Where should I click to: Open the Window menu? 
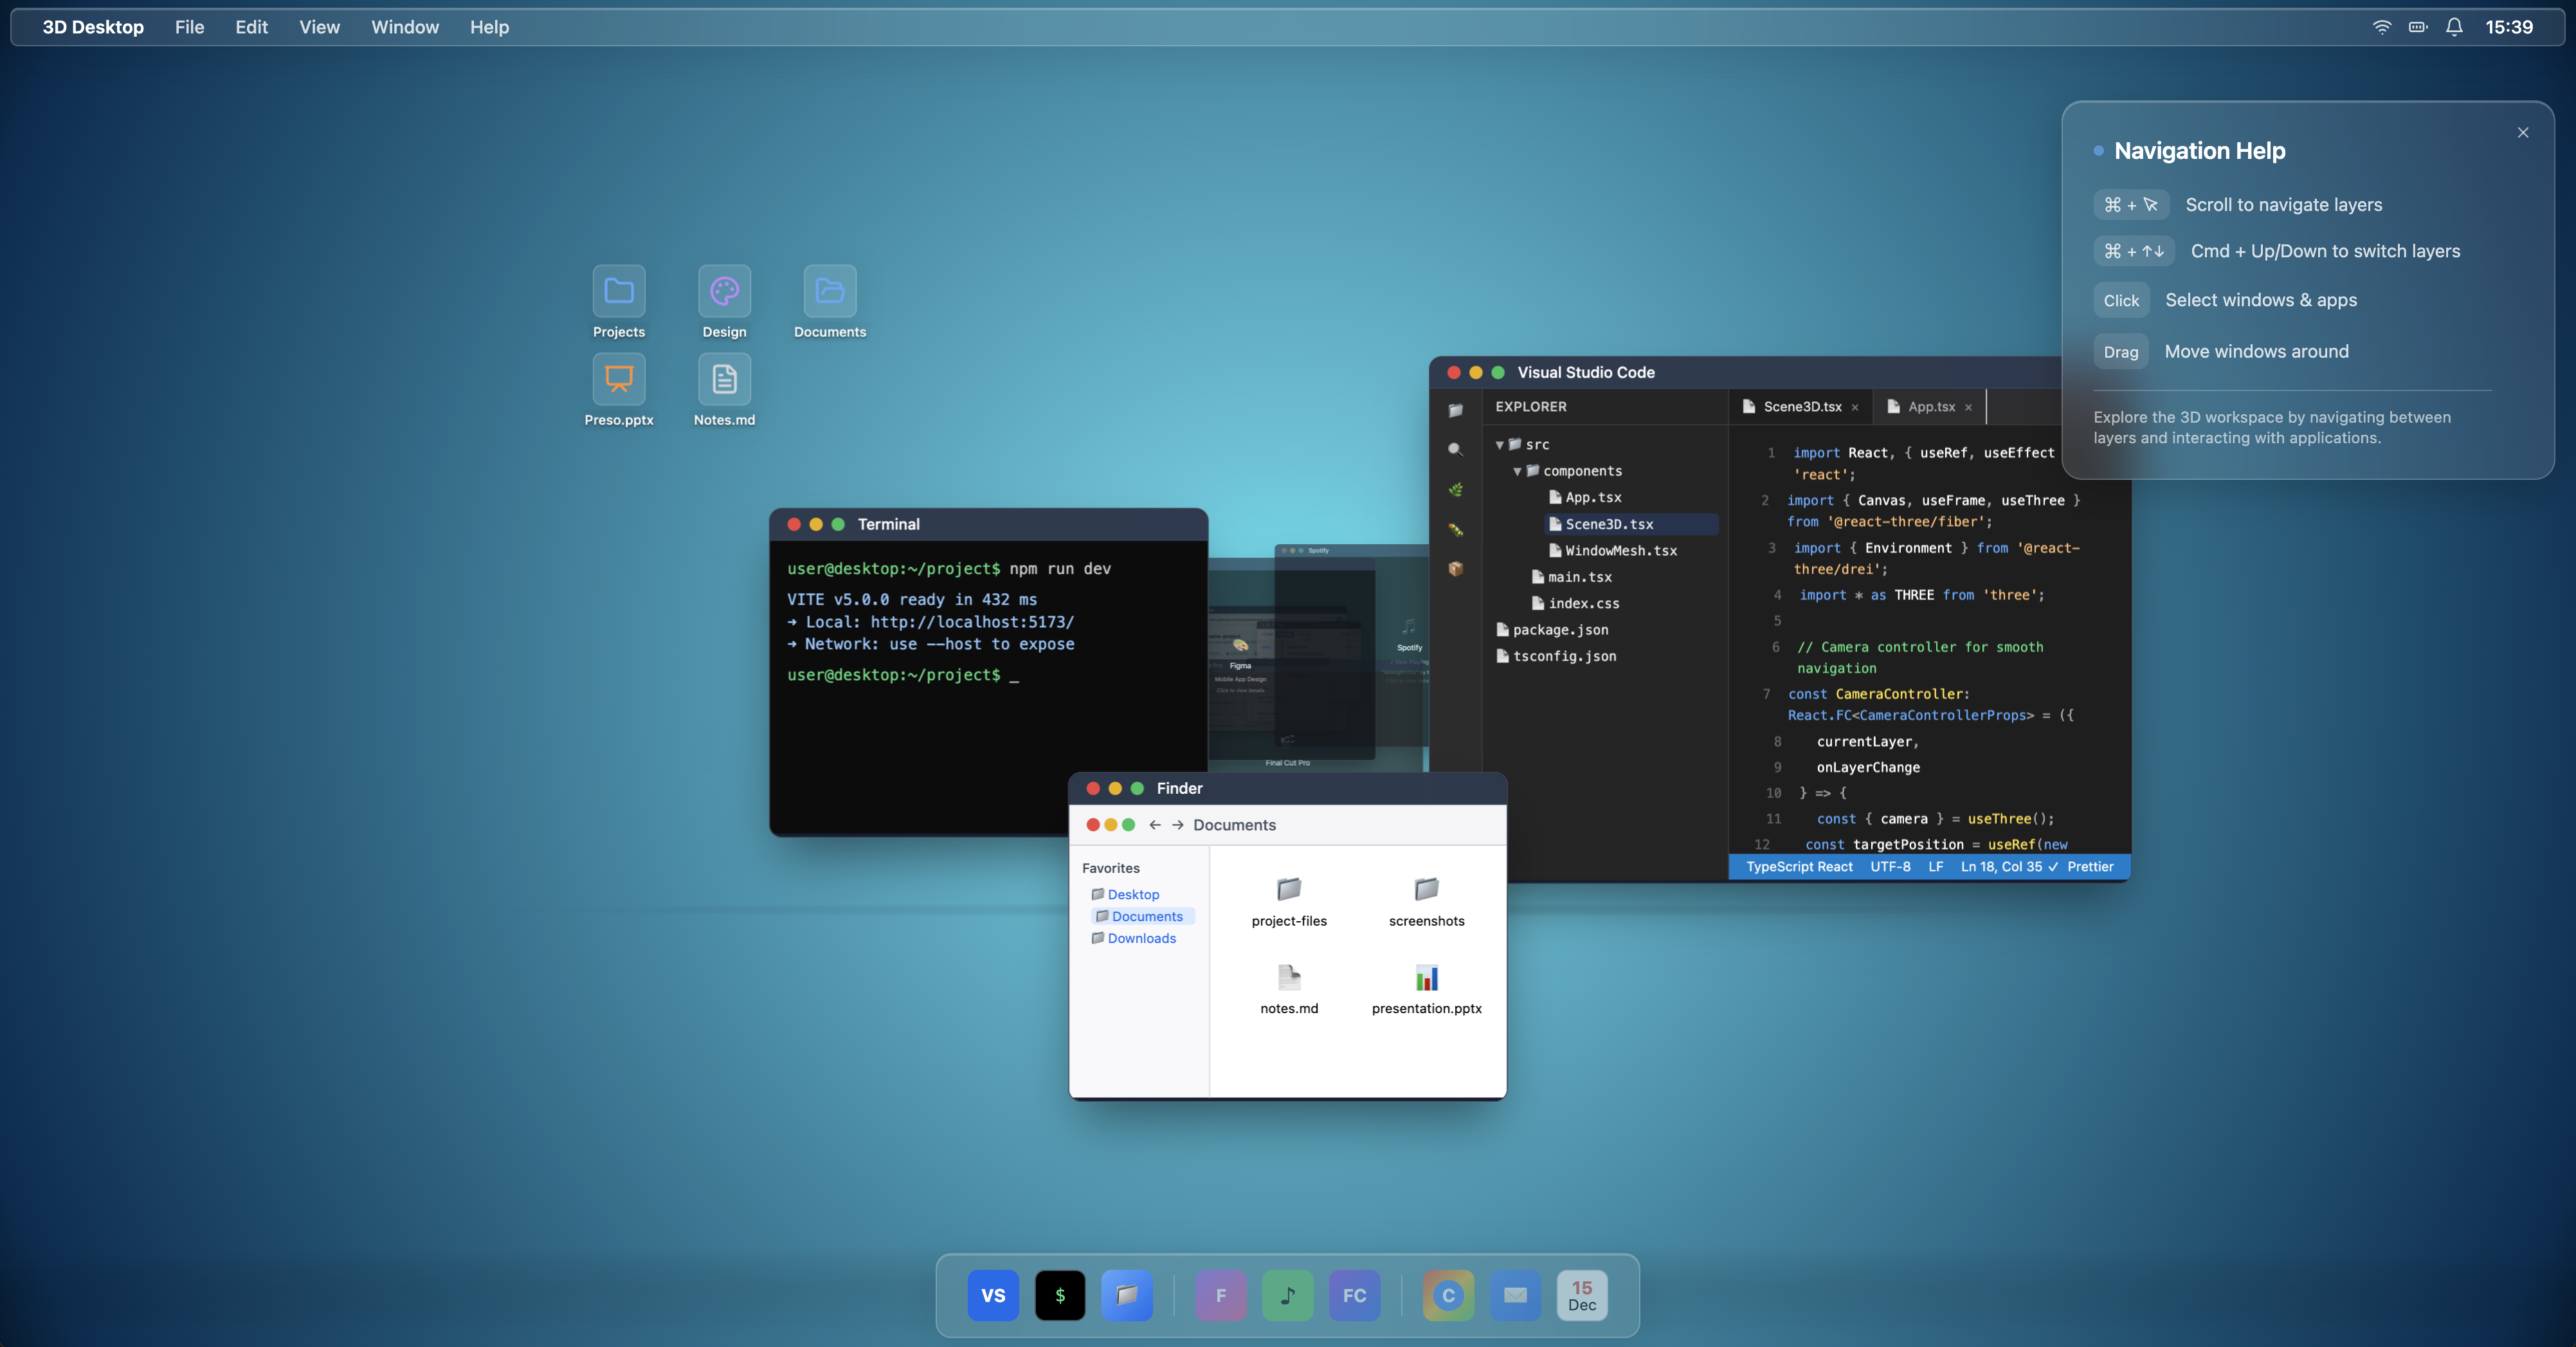404,27
